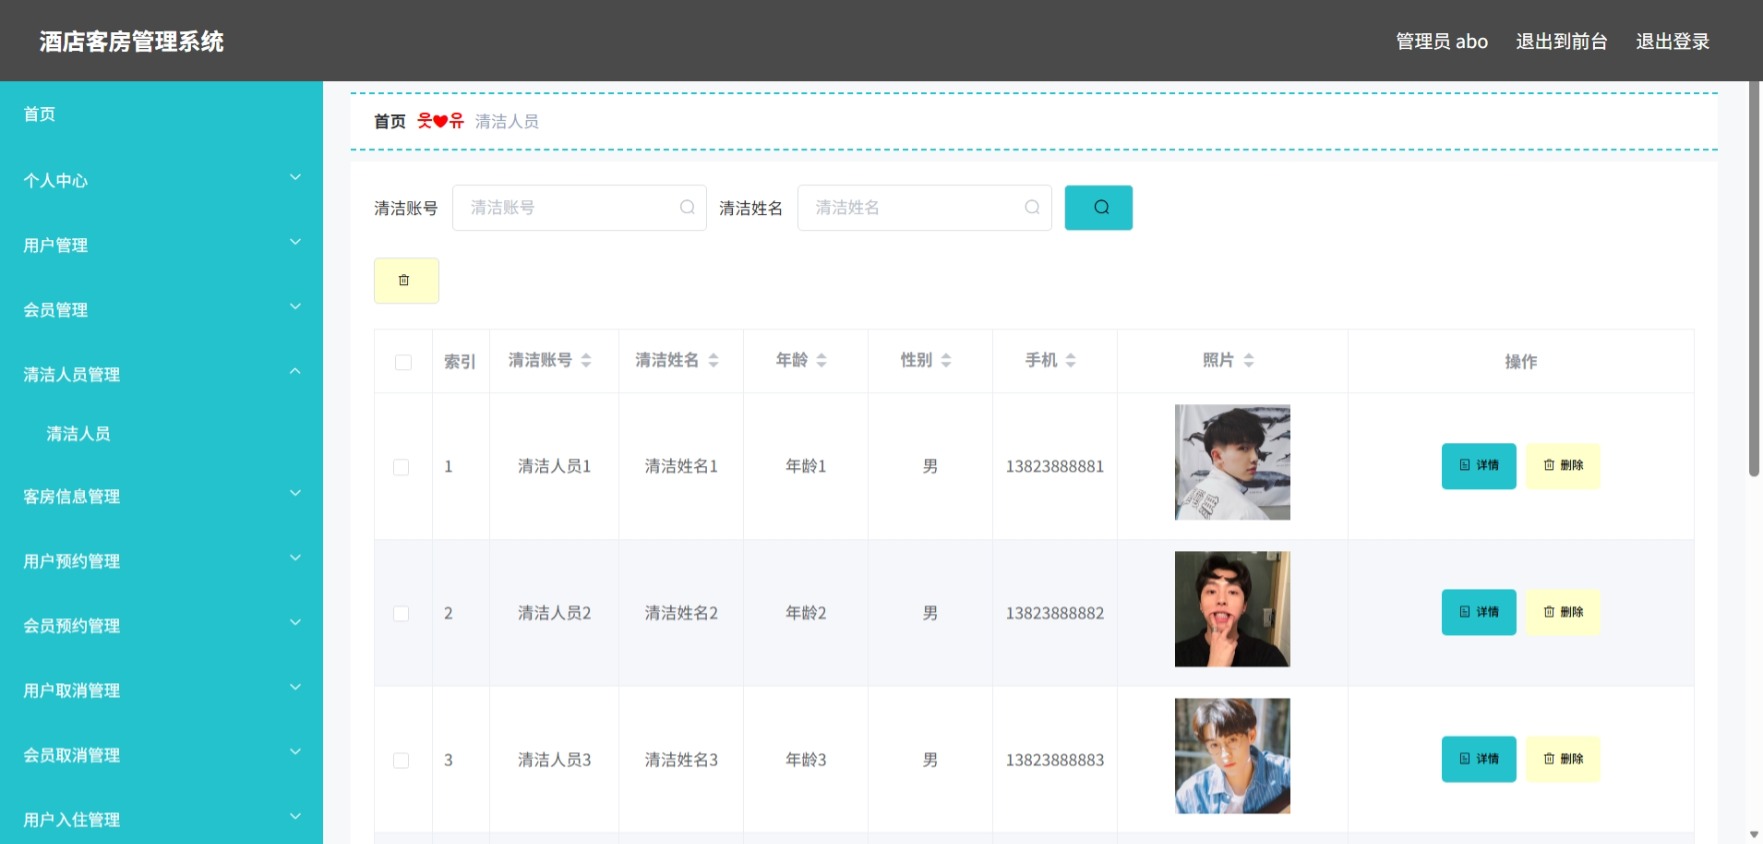Click cell 年龄1
This screenshot has width=1763, height=844.
[x=806, y=467]
